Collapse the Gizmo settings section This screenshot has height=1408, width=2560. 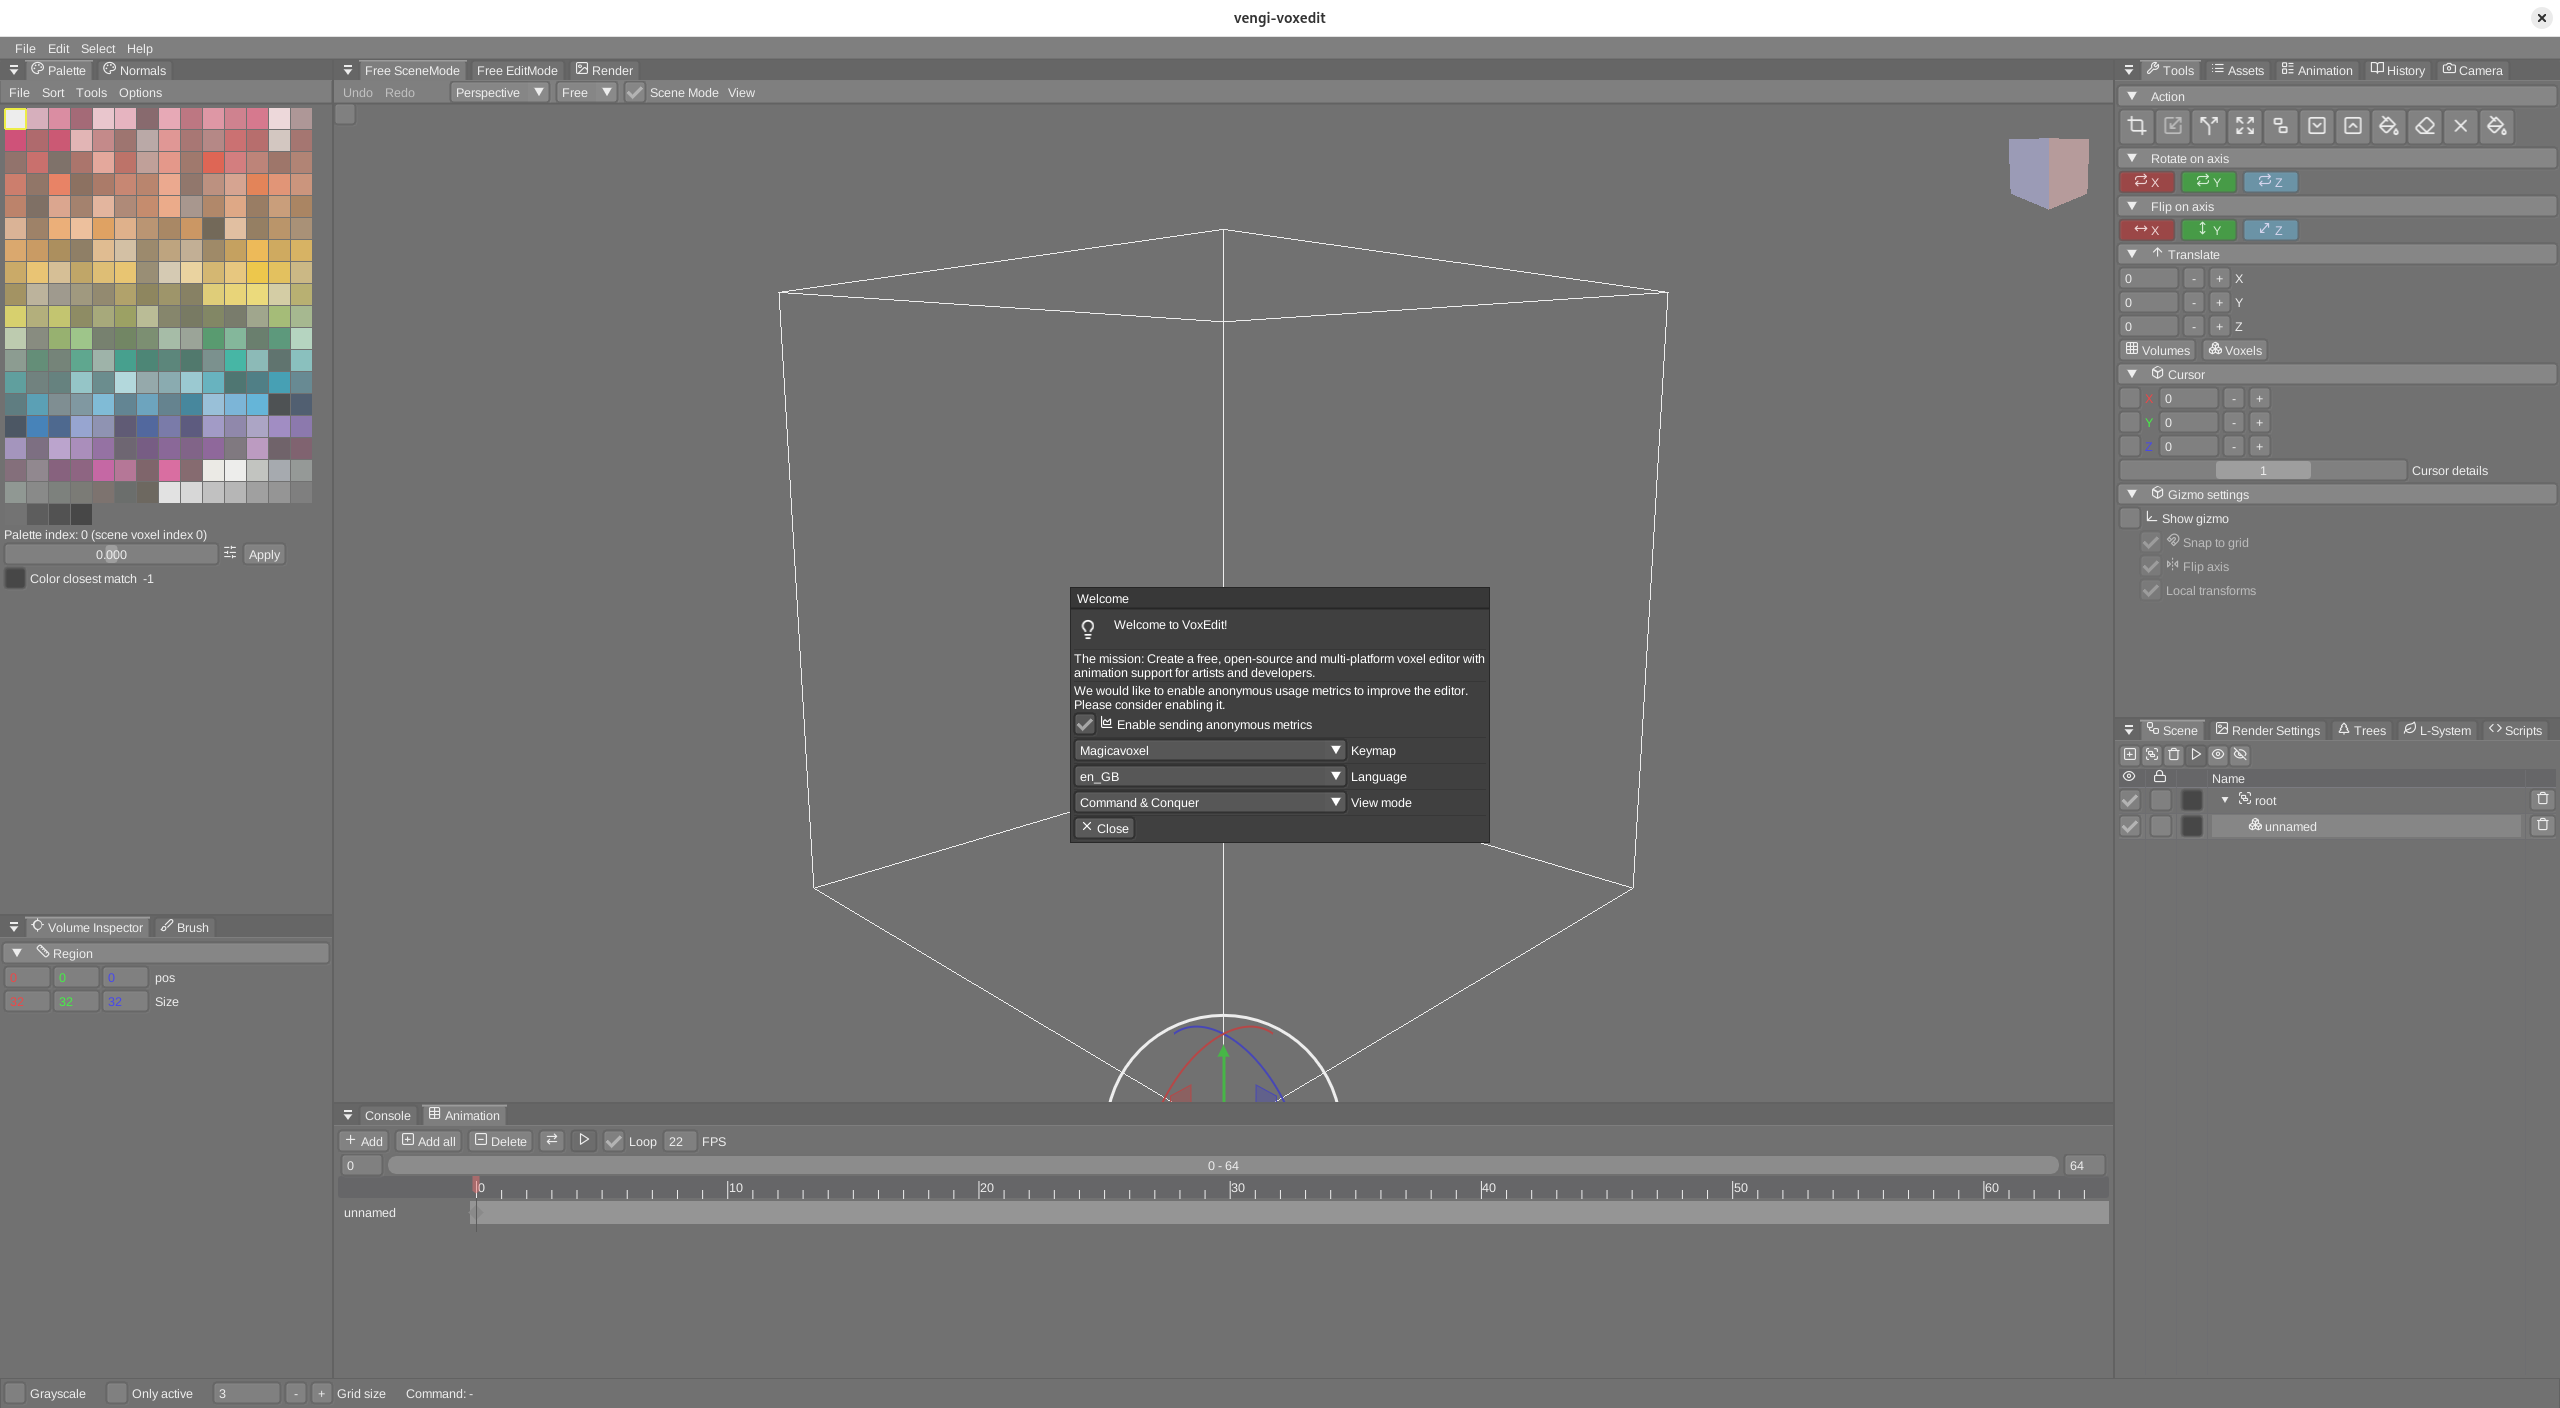(2132, 494)
